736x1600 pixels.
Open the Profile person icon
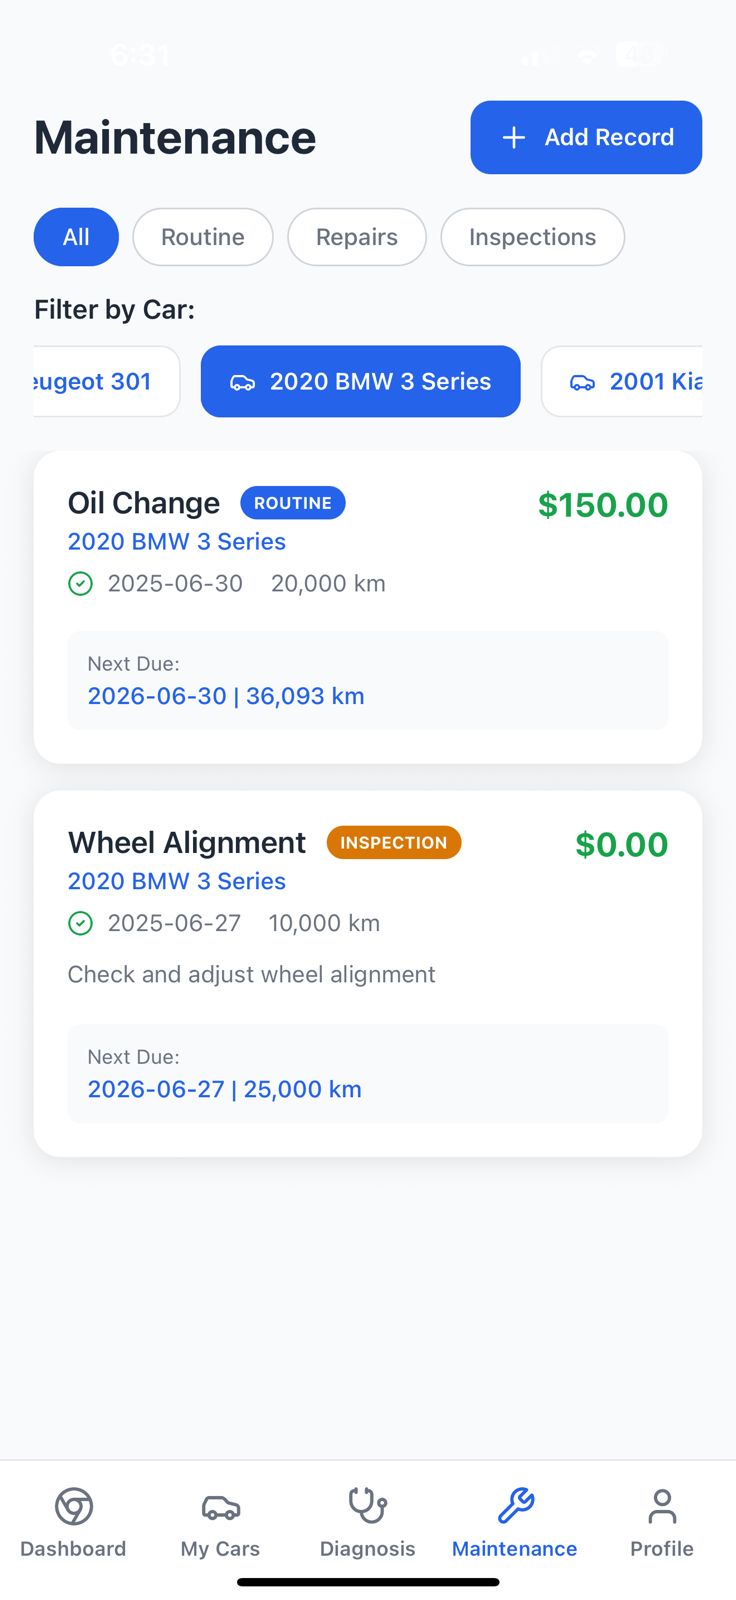pos(662,1506)
